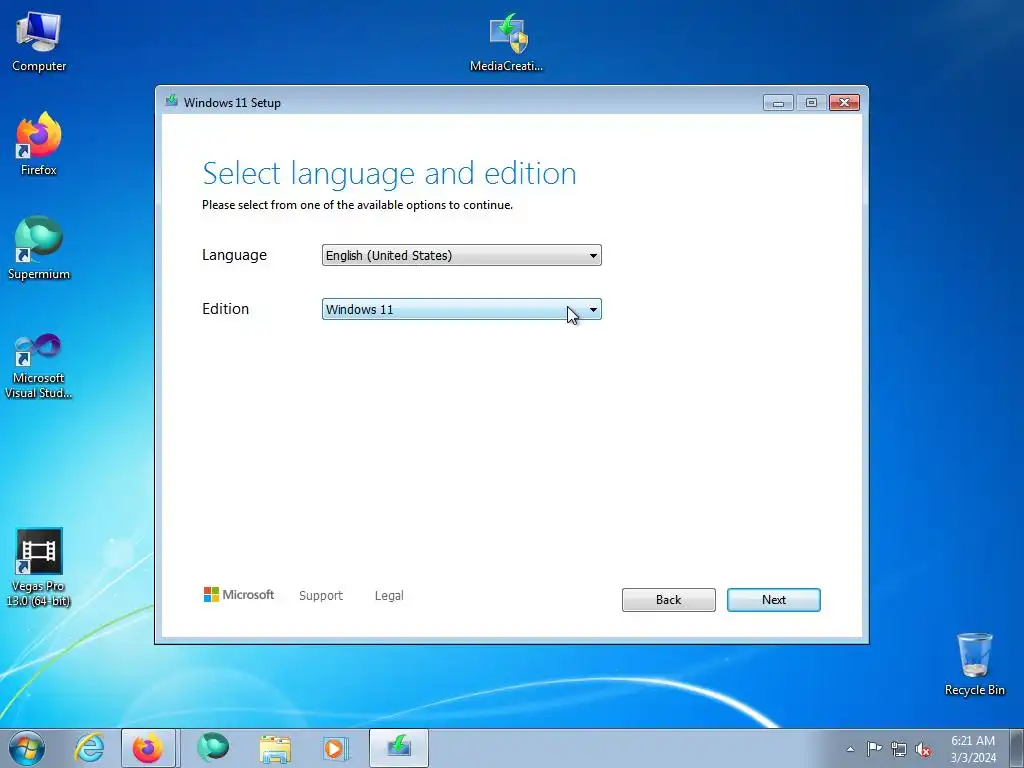Click the Microsoft logo
The width and height of the screenshot is (1024, 768).
tap(239, 594)
